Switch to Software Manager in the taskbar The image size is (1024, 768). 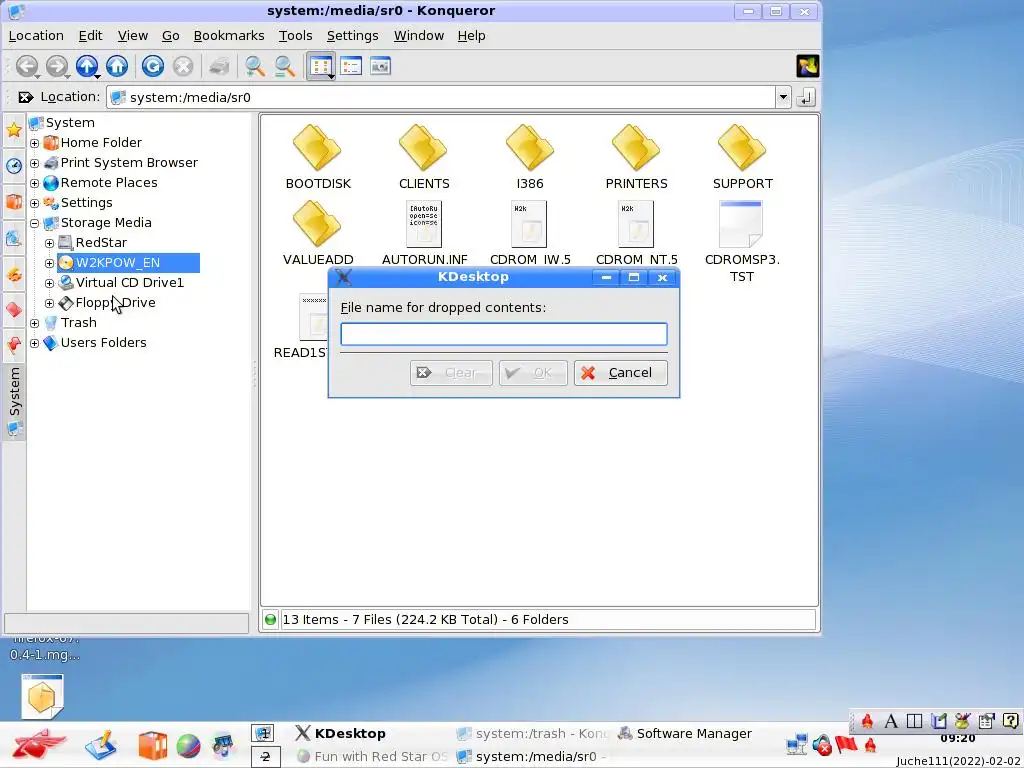click(x=685, y=733)
